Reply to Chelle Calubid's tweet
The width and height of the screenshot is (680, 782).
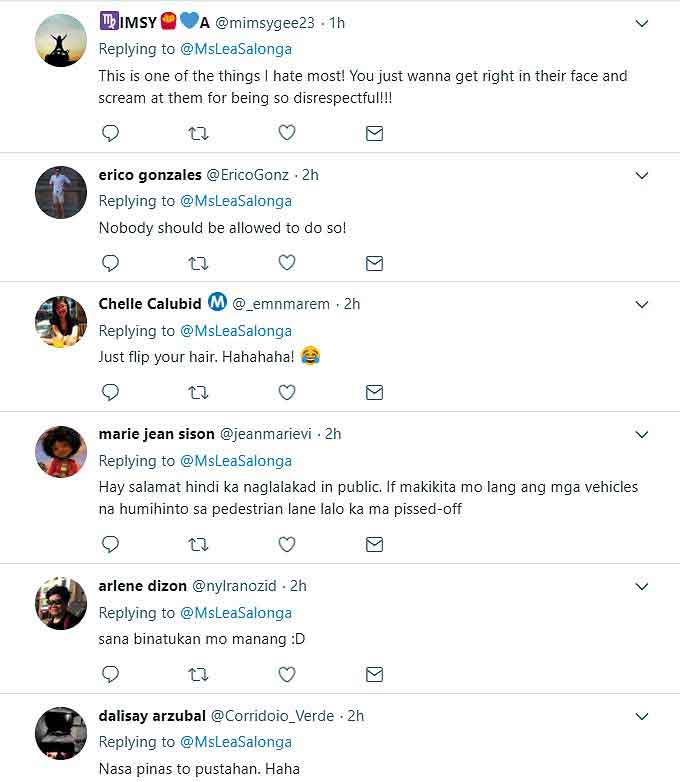coord(111,393)
